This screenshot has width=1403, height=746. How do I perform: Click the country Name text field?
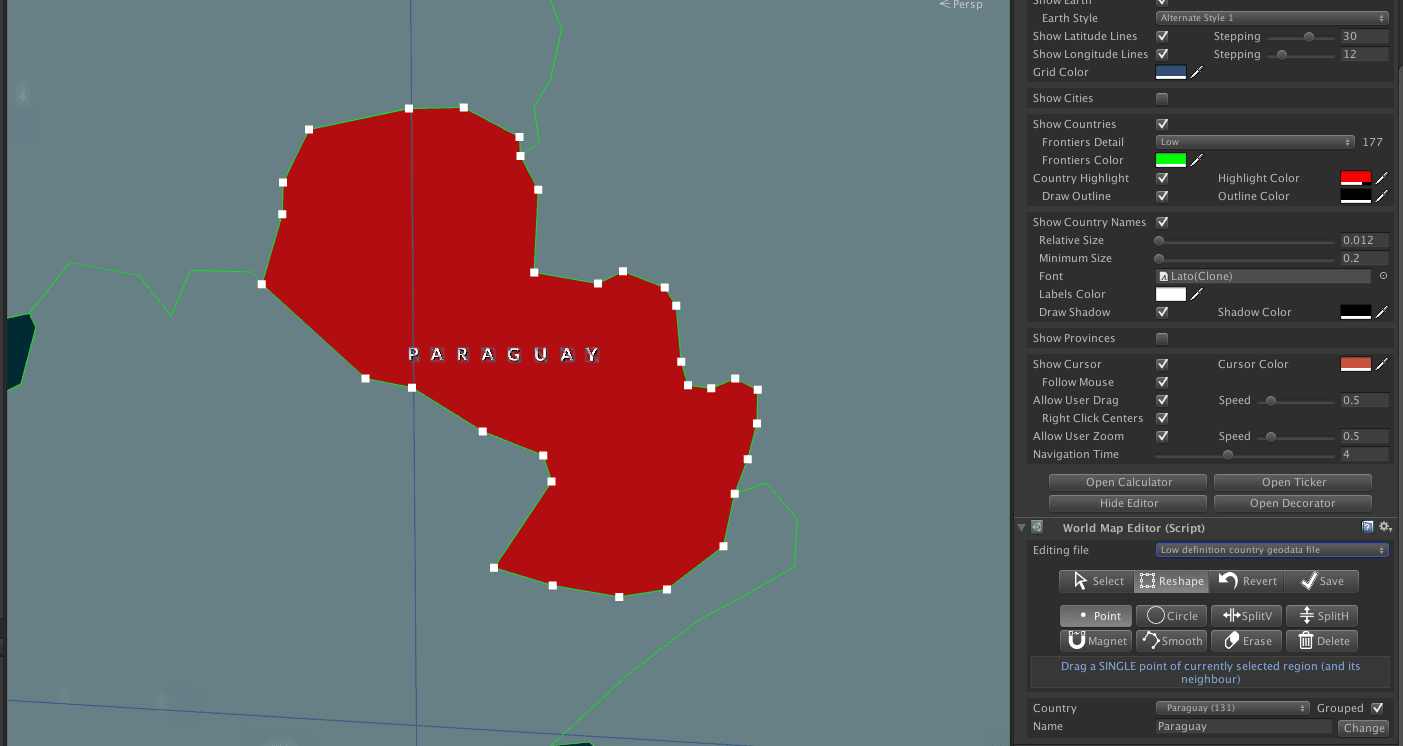[x=1243, y=727]
